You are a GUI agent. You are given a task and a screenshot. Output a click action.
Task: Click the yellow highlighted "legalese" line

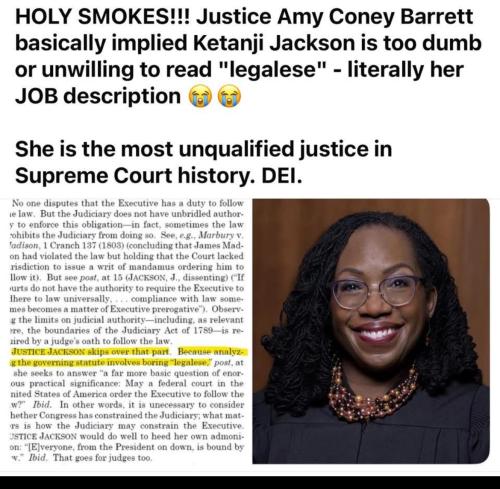pyautogui.click(x=111, y=362)
